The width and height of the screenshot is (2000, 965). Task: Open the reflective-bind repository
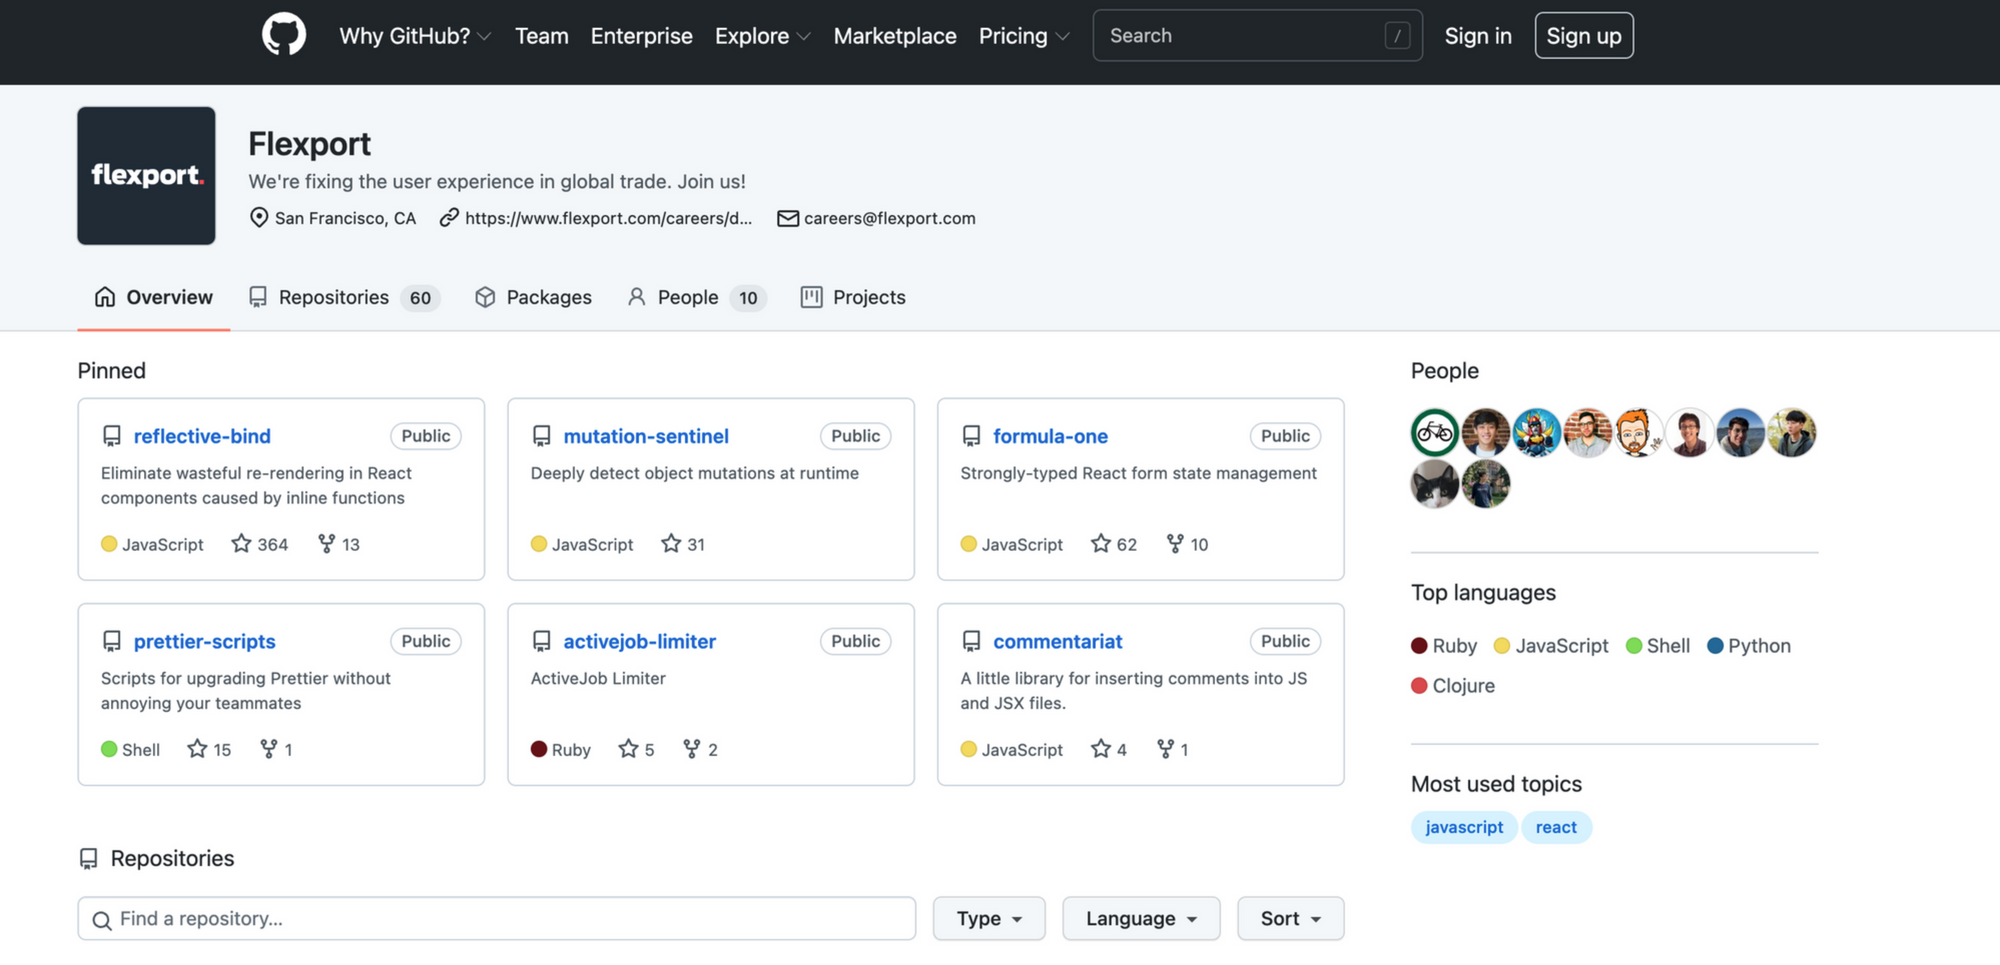(202, 436)
